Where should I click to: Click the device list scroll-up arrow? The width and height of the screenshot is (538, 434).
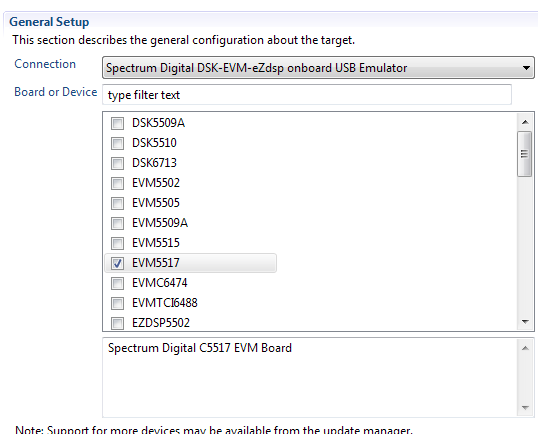click(x=525, y=122)
